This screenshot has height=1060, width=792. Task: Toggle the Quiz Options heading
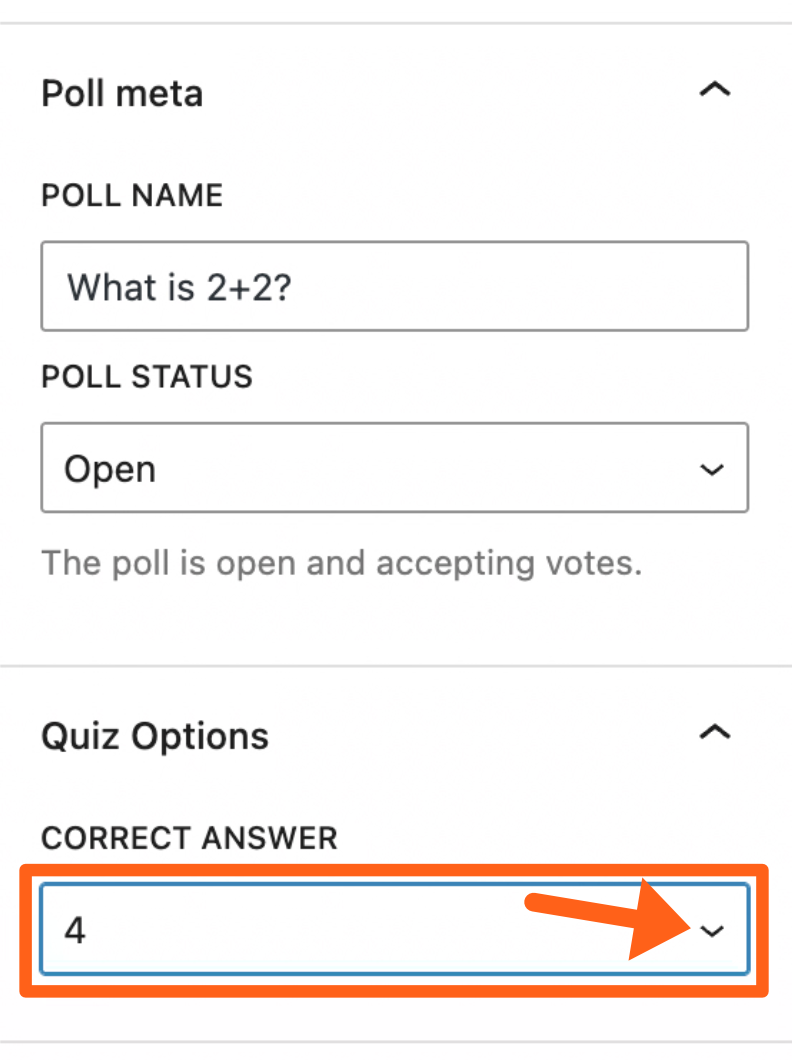click(x=155, y=737)
